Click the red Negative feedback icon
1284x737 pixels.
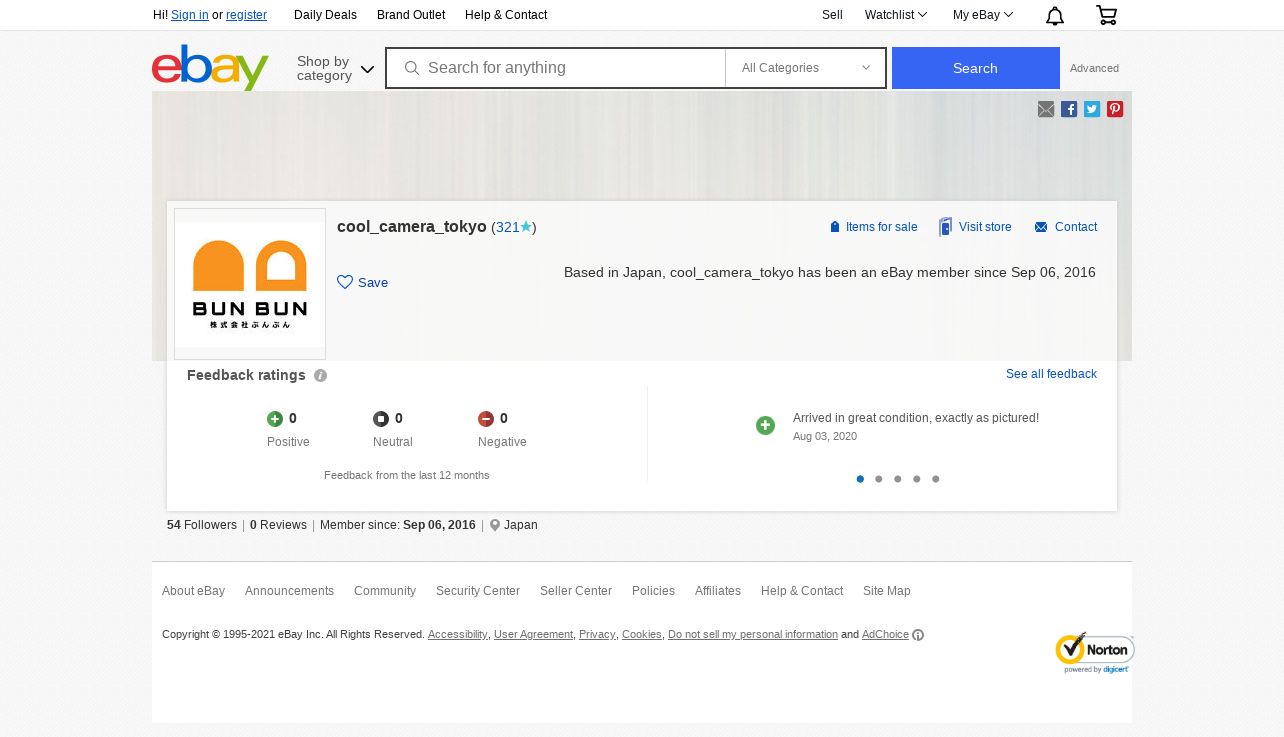click(x=486, y=419)
